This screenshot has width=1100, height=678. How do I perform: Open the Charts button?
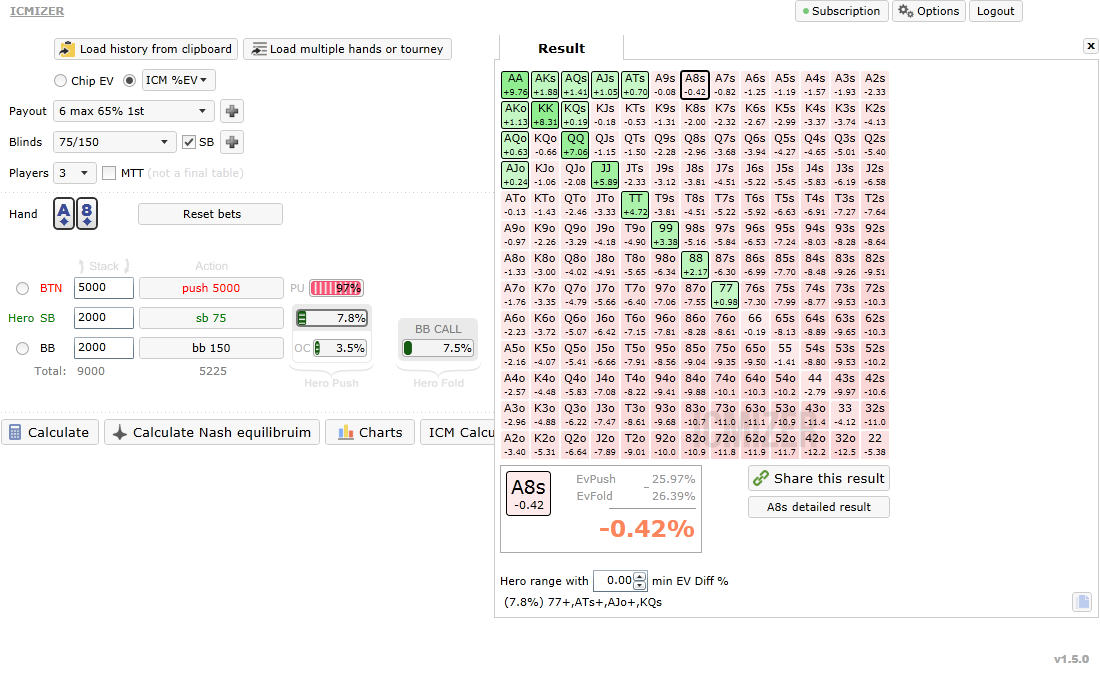click(x=370, y=432)
